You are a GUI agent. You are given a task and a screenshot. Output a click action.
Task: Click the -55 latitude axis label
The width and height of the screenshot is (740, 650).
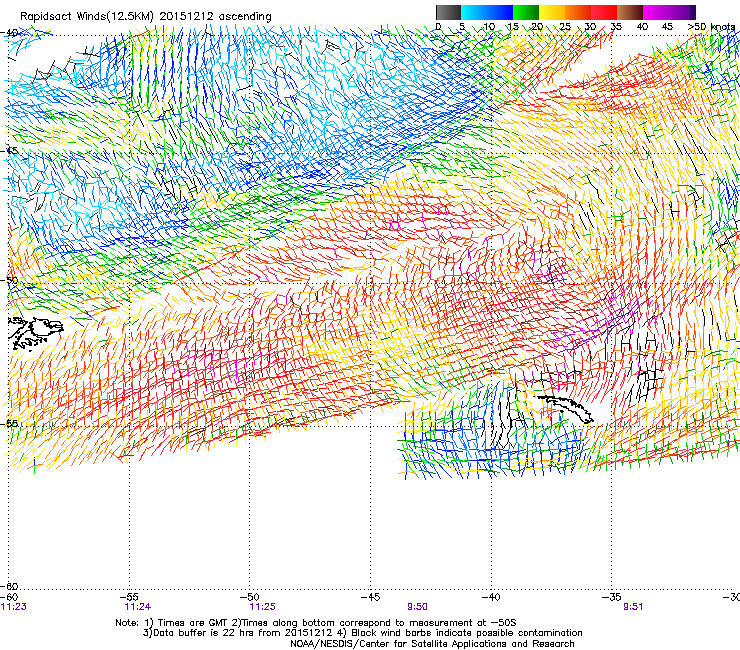(9, 423)
